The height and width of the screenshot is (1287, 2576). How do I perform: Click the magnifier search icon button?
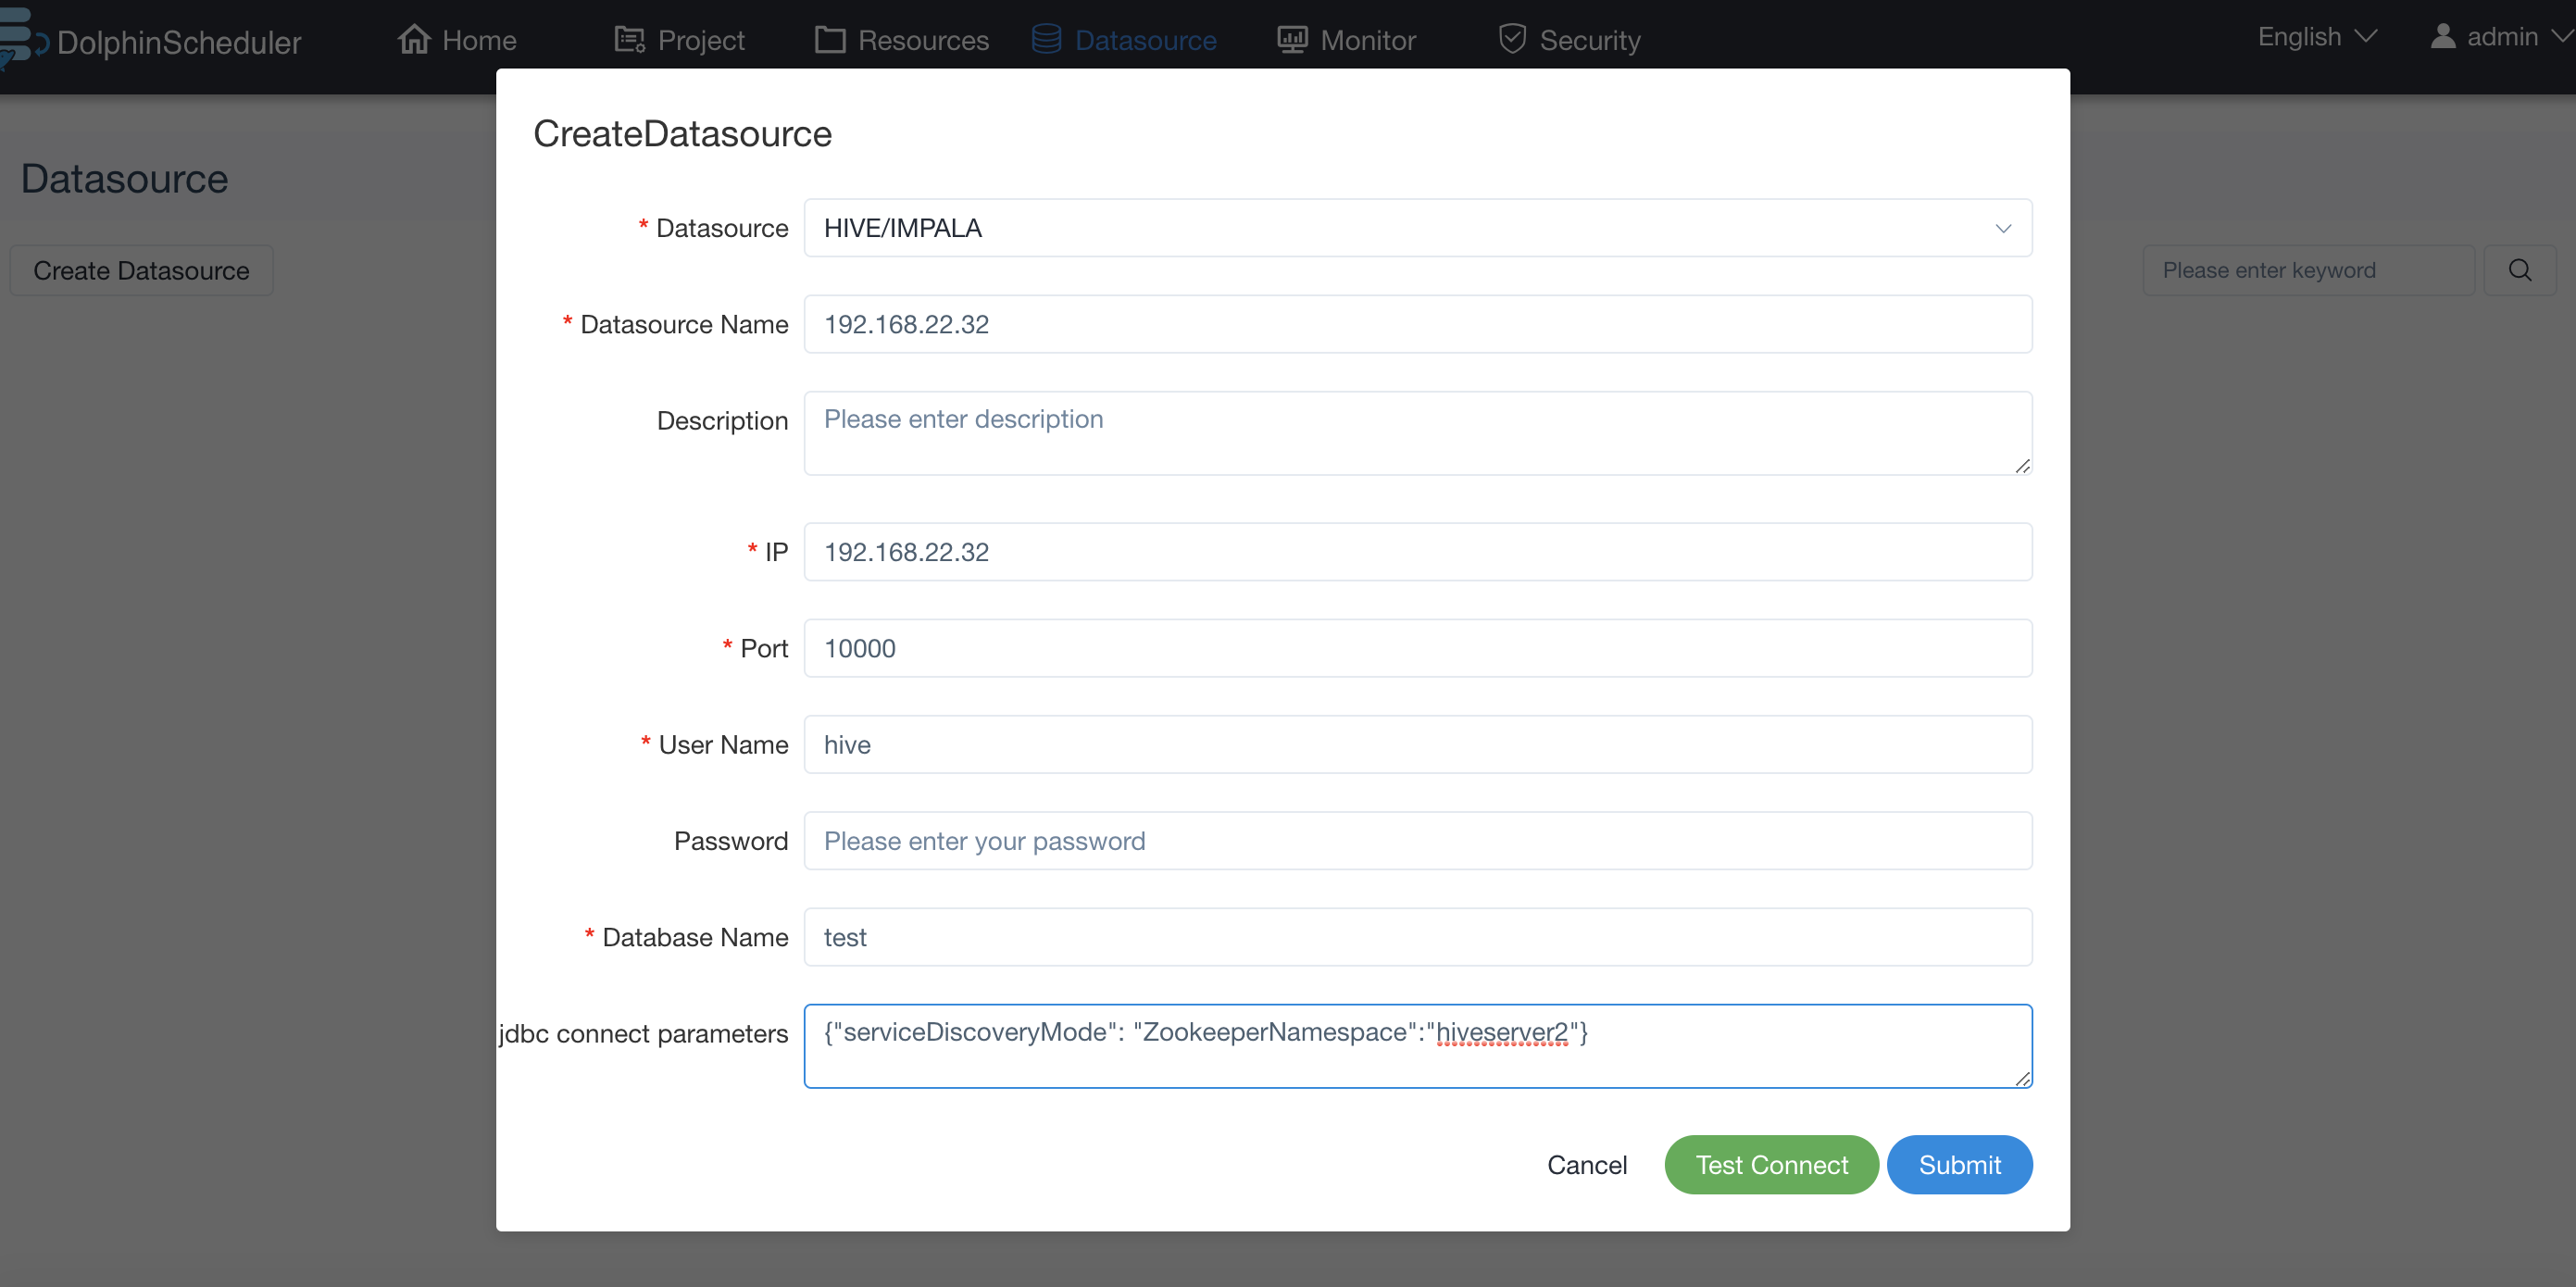click(2519, 270)
